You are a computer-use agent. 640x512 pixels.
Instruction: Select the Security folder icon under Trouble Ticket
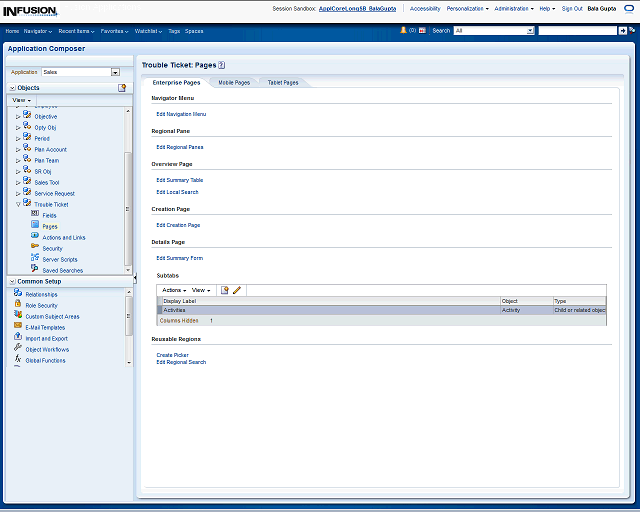(x=35, y=248)
